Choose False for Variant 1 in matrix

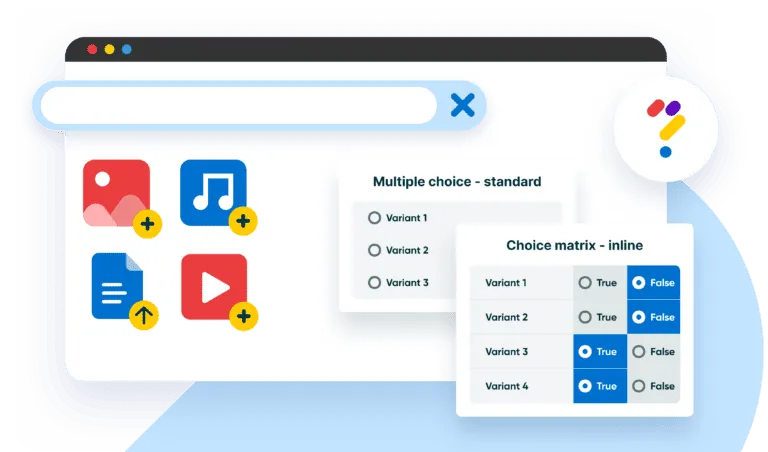click(653, 283)
